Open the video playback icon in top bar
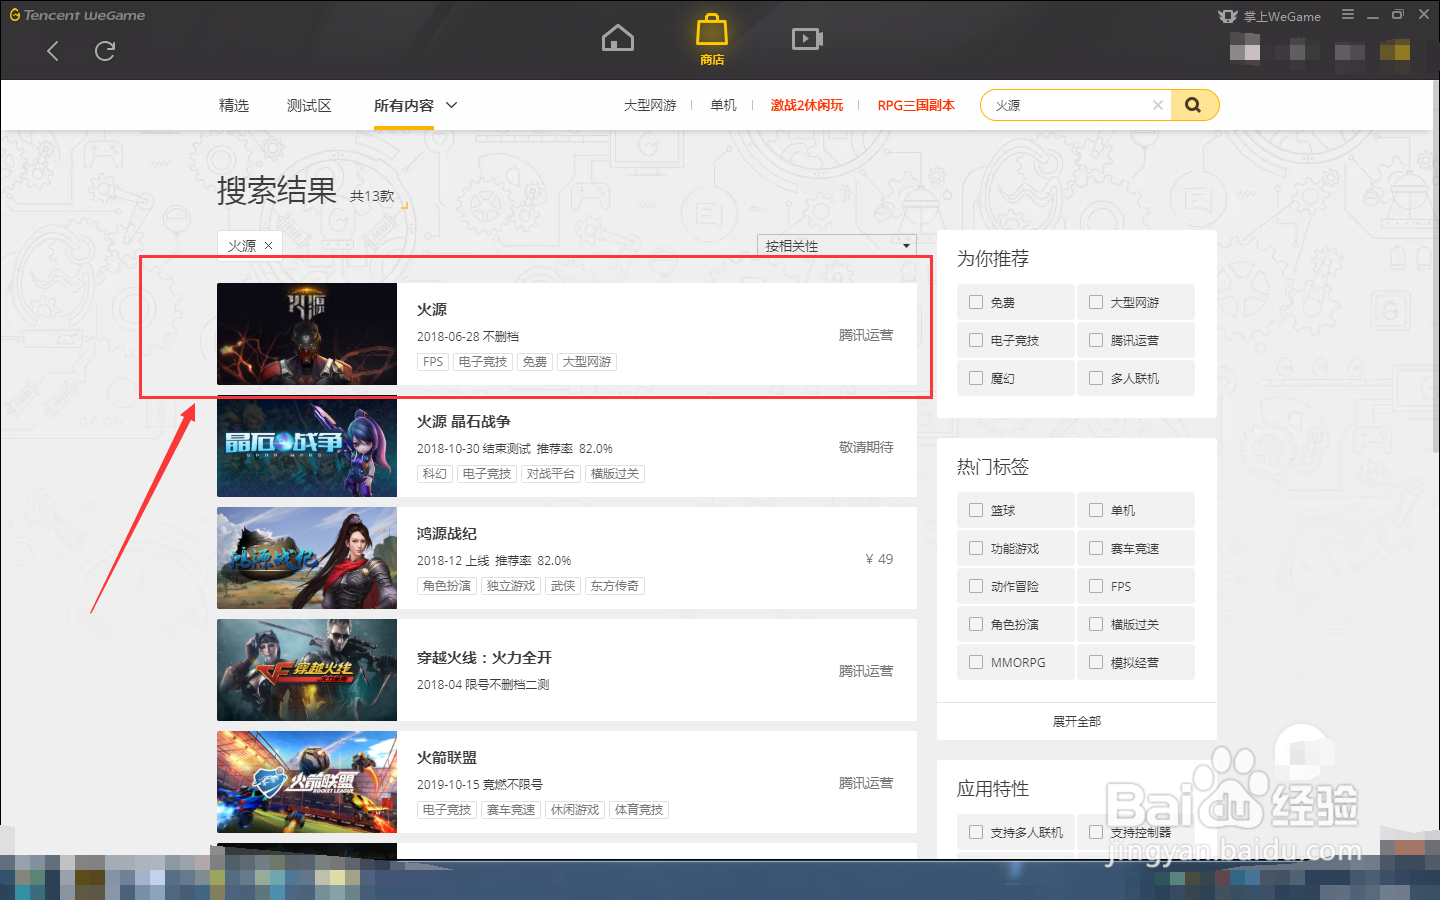Viewport: 1440px width, 900px height. [x=807, y=39]
